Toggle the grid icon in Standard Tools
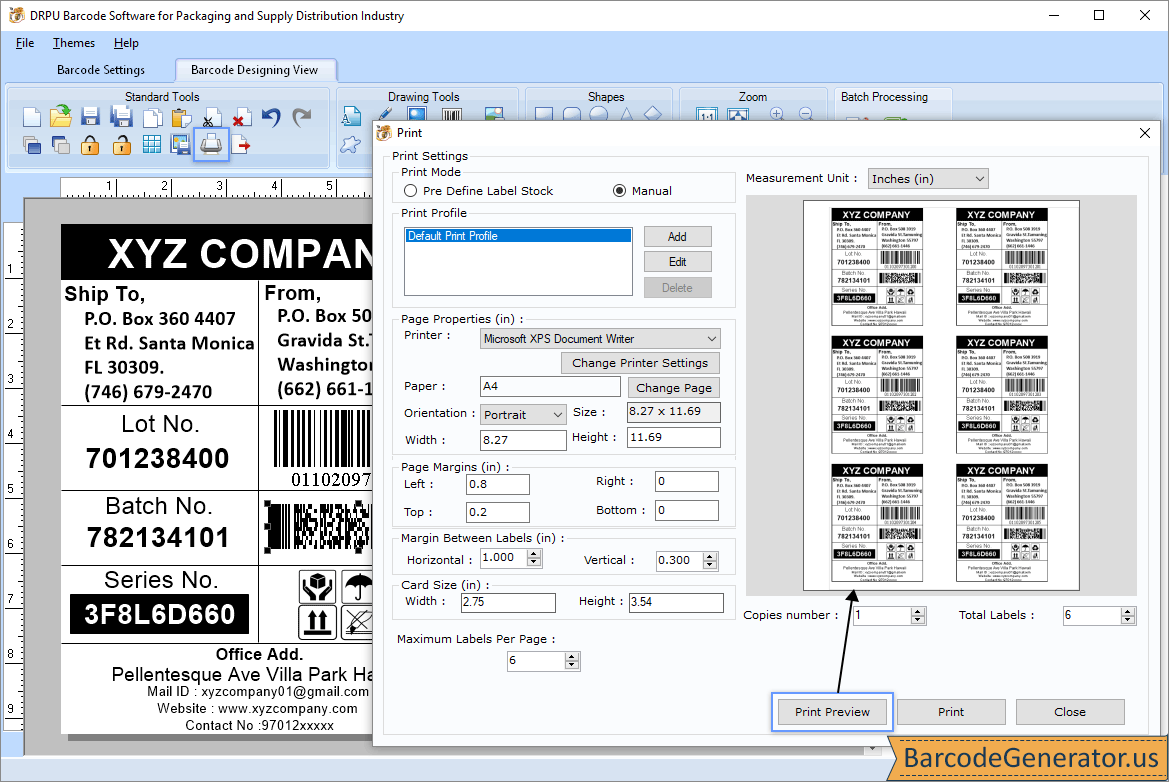Viewport: 1169px width, 782px height. coord(152,145)
